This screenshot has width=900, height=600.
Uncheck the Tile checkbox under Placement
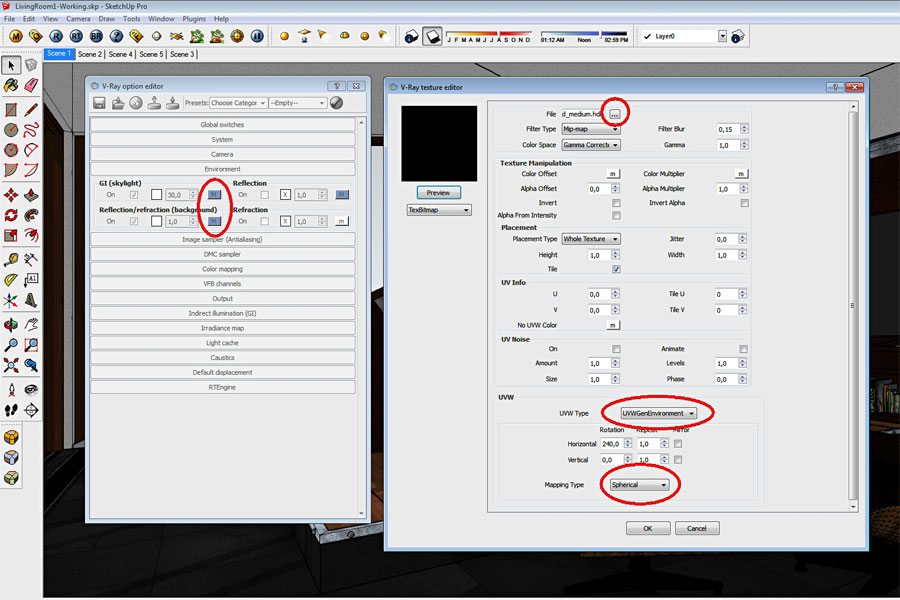[616, 269]
